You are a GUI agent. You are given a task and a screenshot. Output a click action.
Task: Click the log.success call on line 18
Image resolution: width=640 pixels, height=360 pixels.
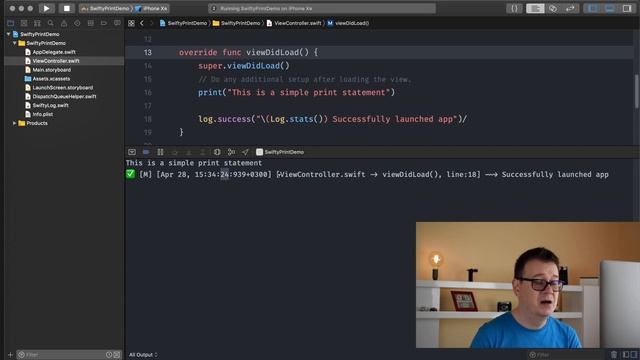(x=332, y=119)
